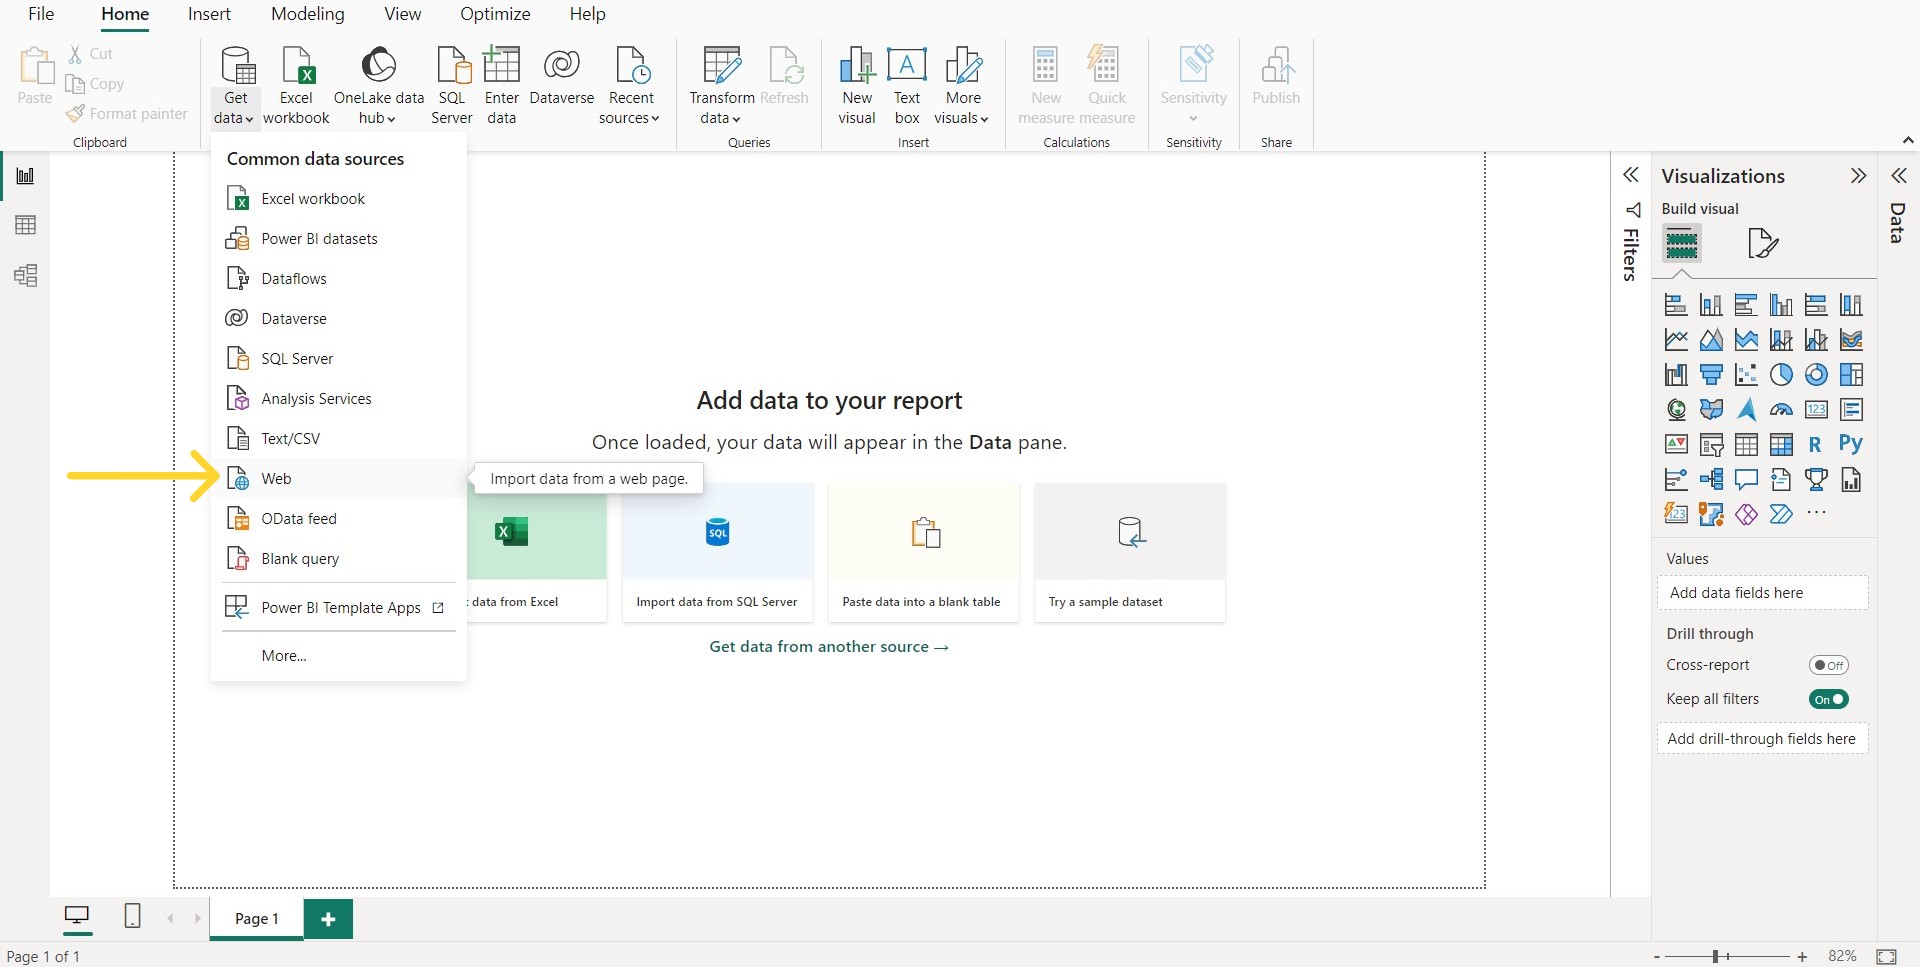The height and width of the screenshot is (967, 1920).
Task: Switch to Table view in left sidebar
Action: click(25, 225)
